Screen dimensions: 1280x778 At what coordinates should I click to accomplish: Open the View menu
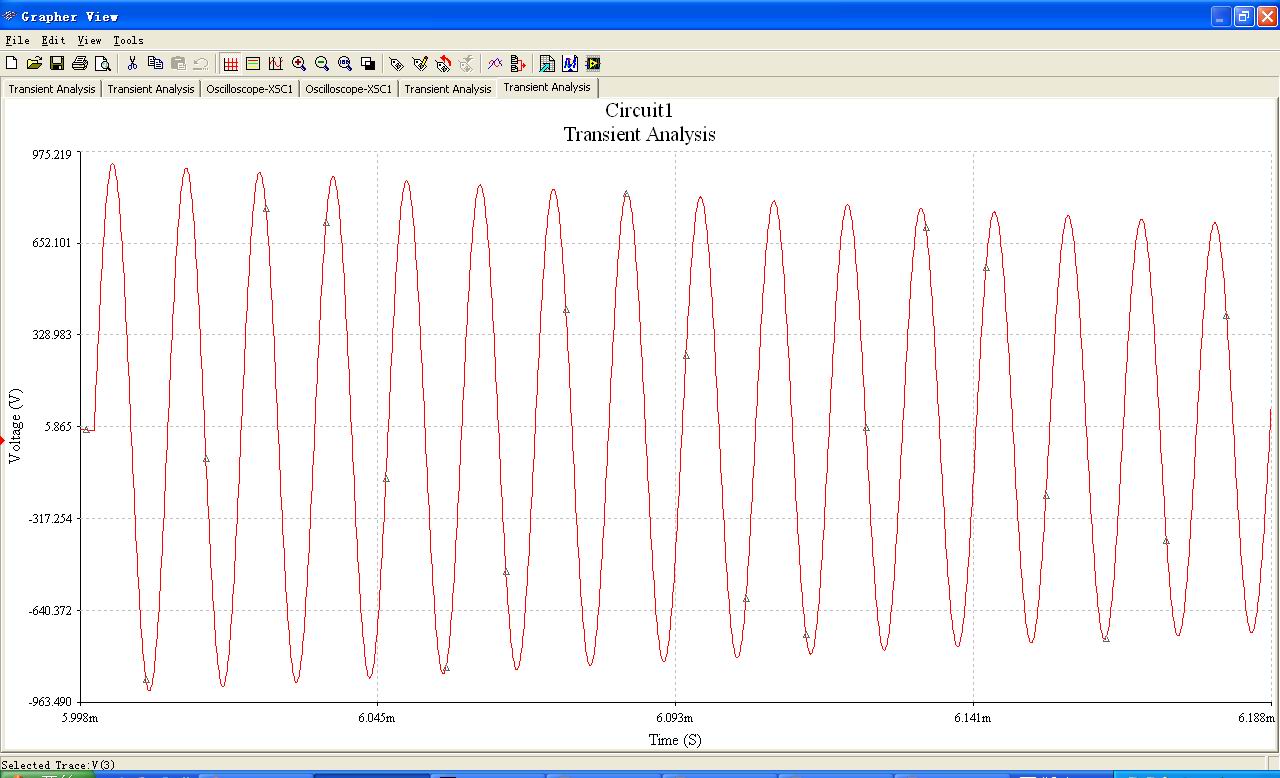pyautogui.click(x=89, y=41)
